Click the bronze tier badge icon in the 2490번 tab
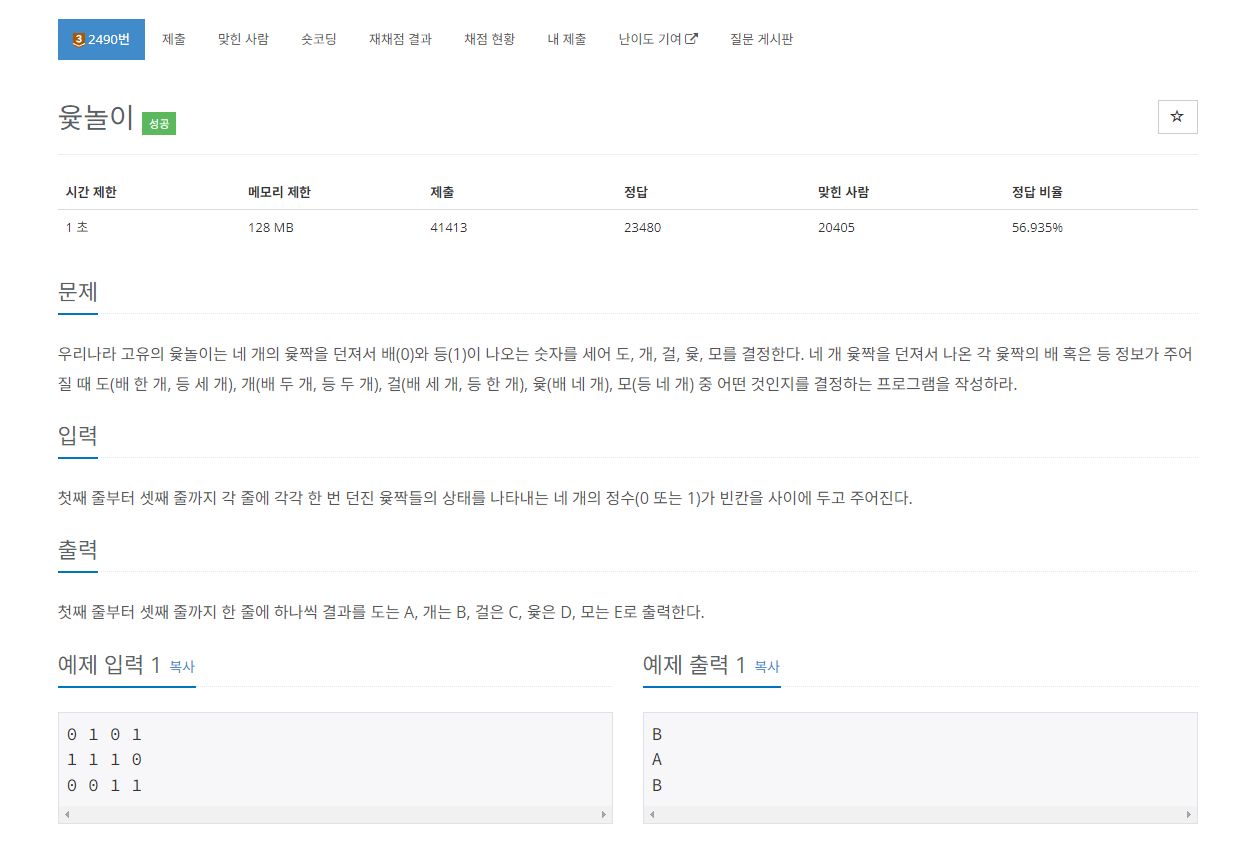The image size is (1238, 848). pos(79,40)
